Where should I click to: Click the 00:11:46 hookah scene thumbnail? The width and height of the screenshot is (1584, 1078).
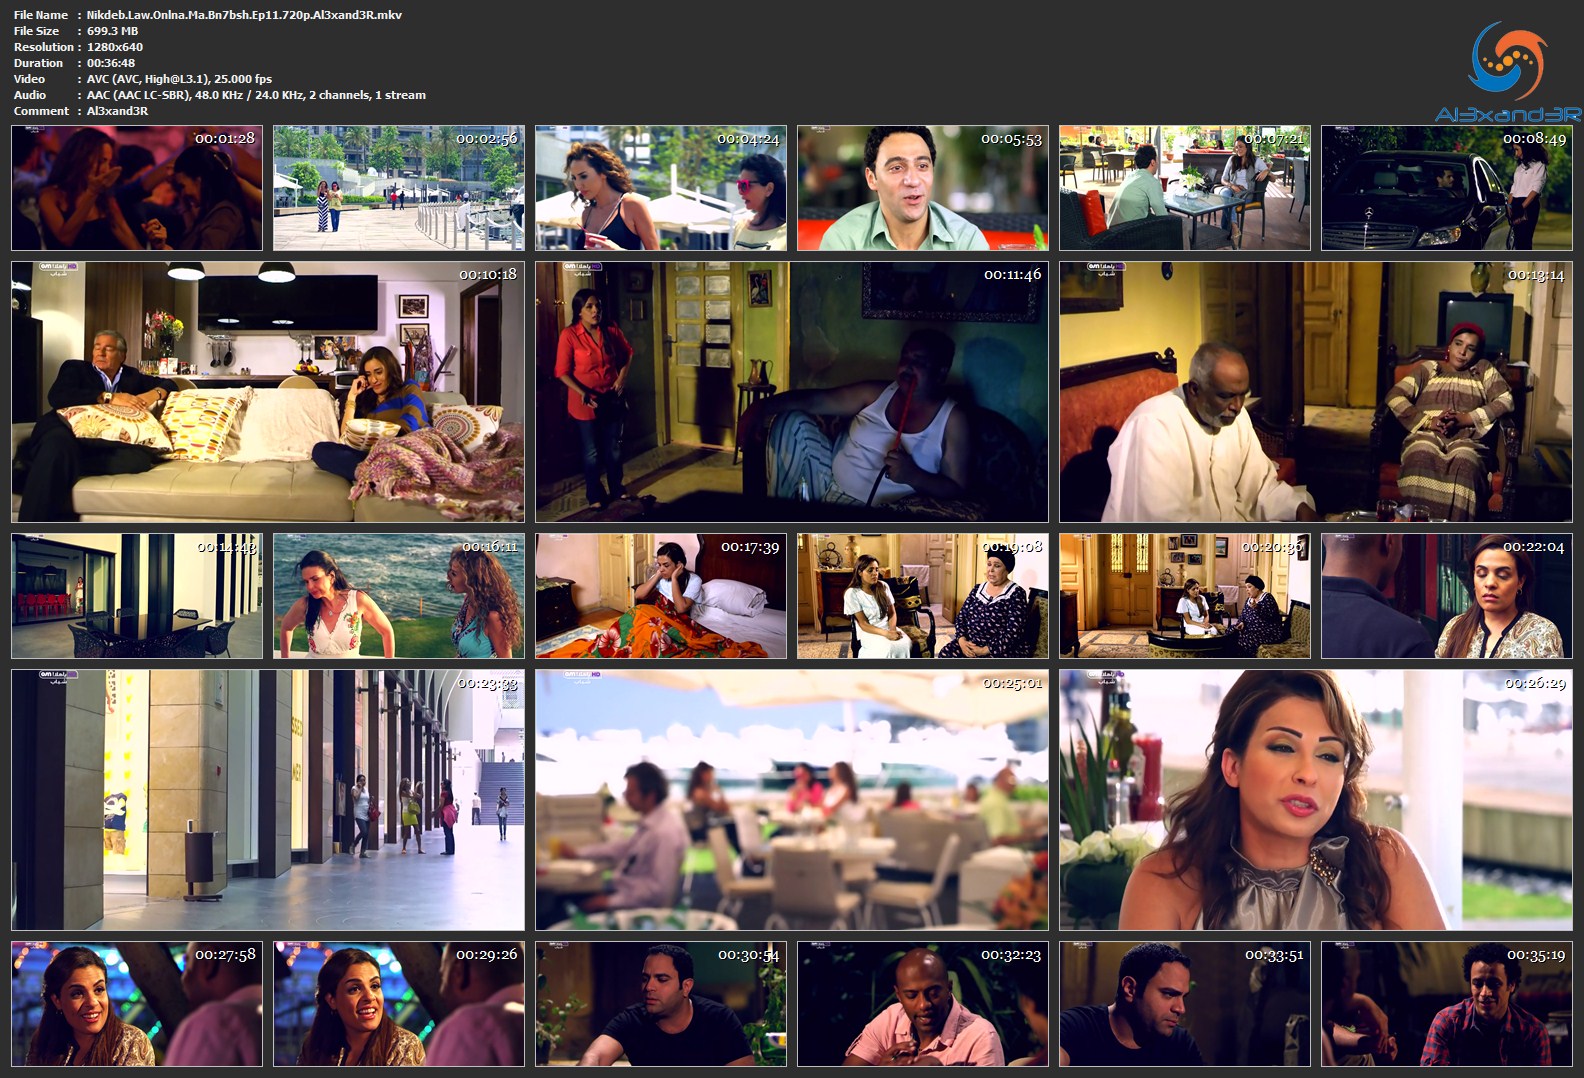791,392
